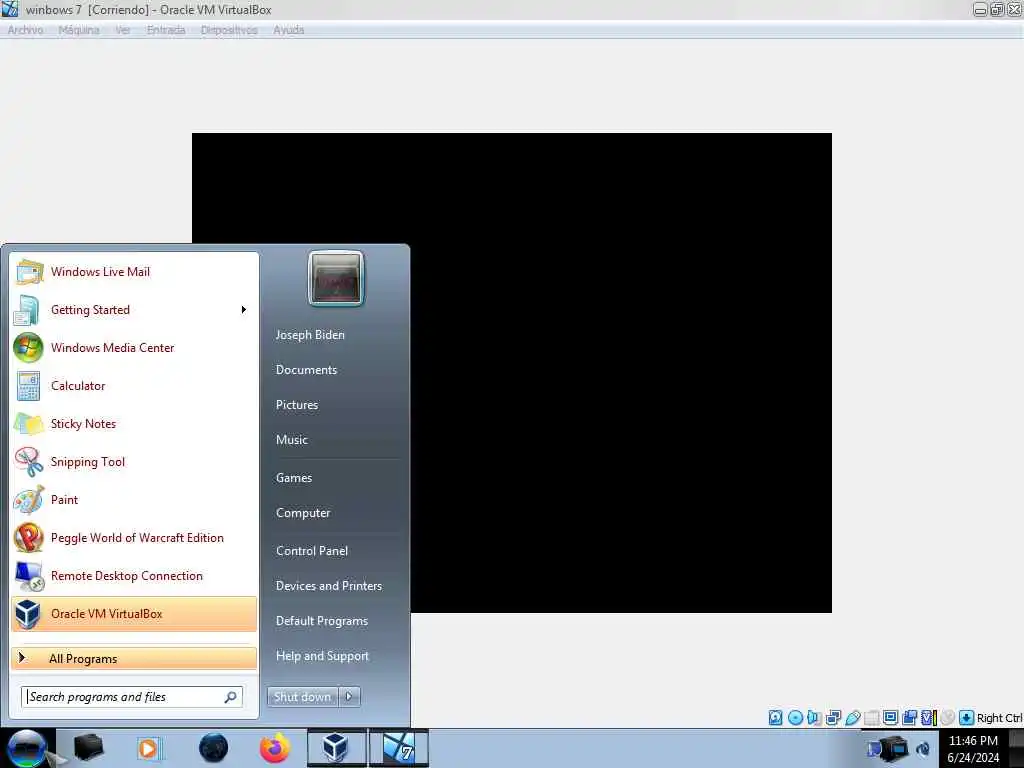
Task: Switch to the winbows 7 VM taskbar button
Action: 399,748
